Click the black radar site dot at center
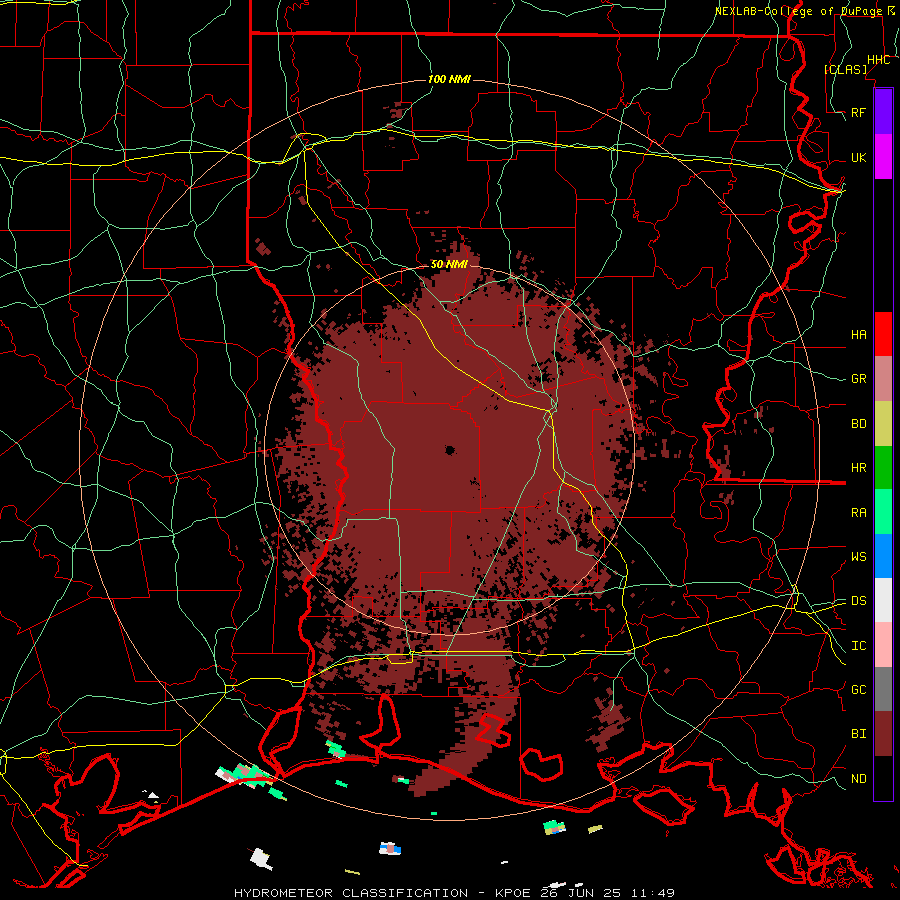The image size is (900, 900). (x=449, y=450)
